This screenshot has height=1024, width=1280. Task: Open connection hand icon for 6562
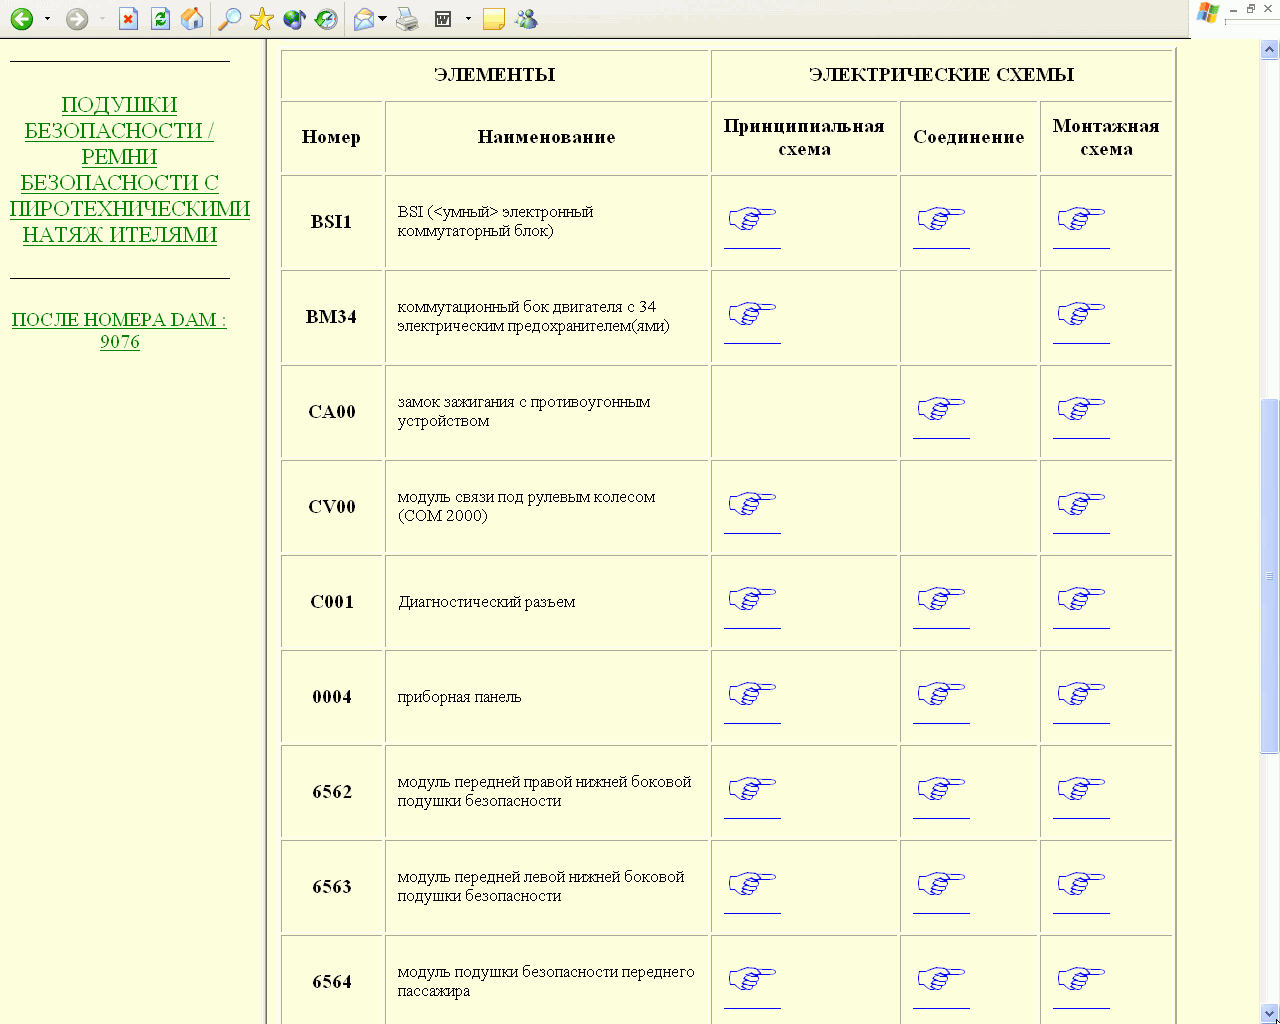[x=941, y=788]
